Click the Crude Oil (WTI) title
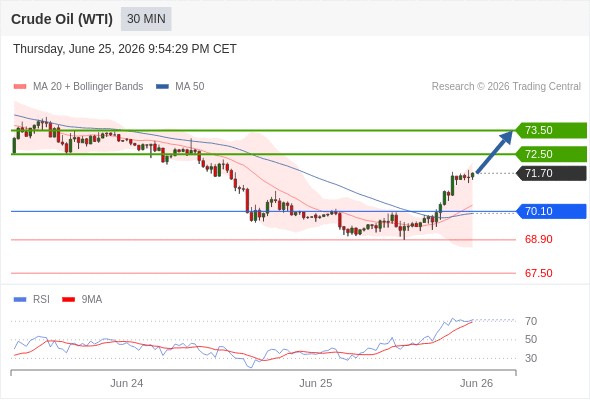The image size is (590, 400). click(x=62, y=19)
